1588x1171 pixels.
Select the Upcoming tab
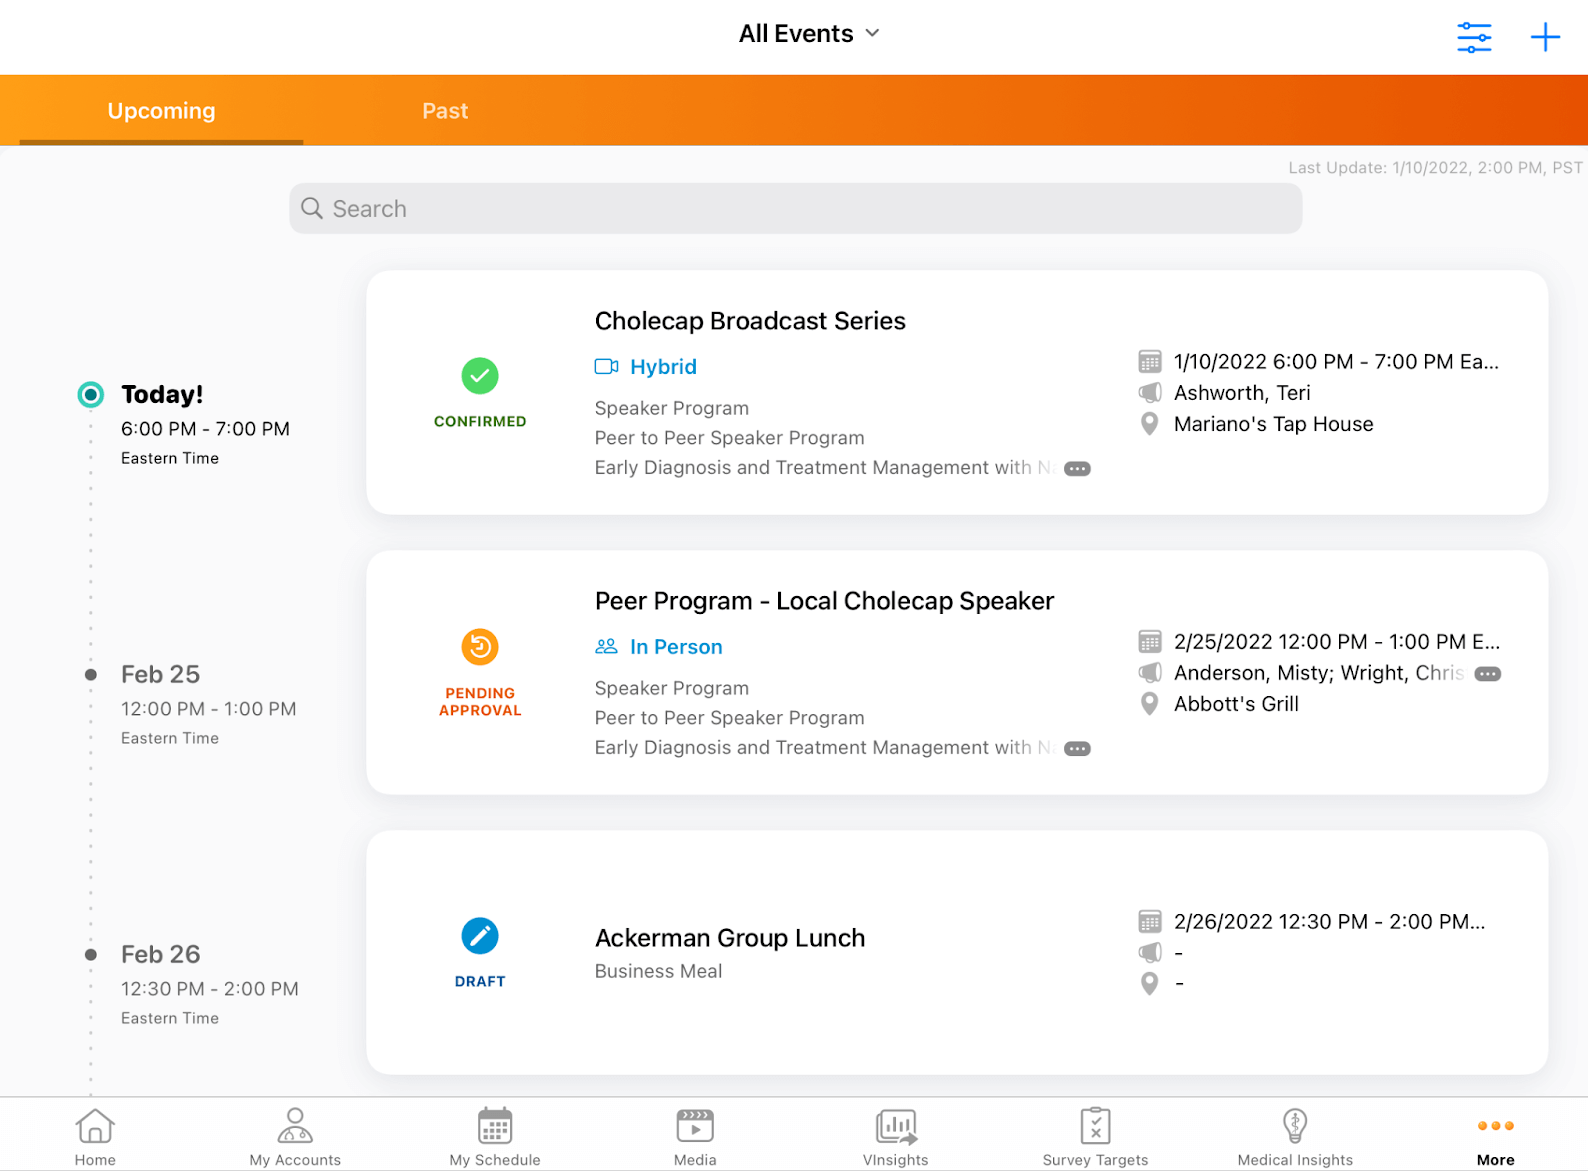click(161, 111)
